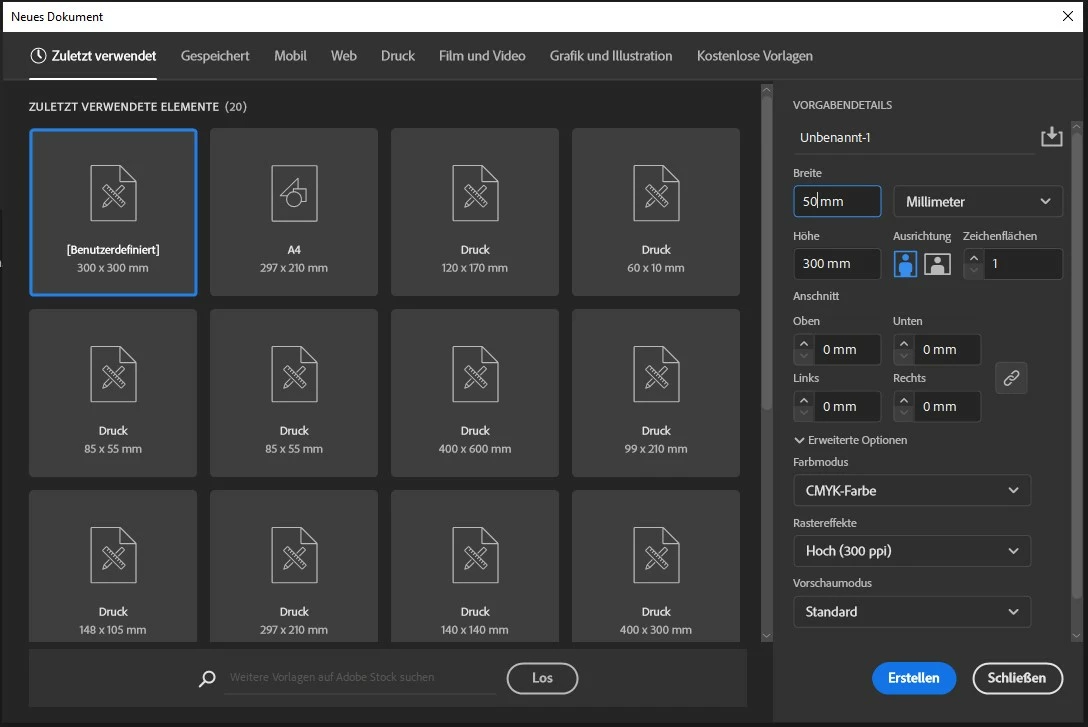This screenshot has width=1088, height=727.
Task: Switch to Gespeichert tab
Action: (214, 55)
